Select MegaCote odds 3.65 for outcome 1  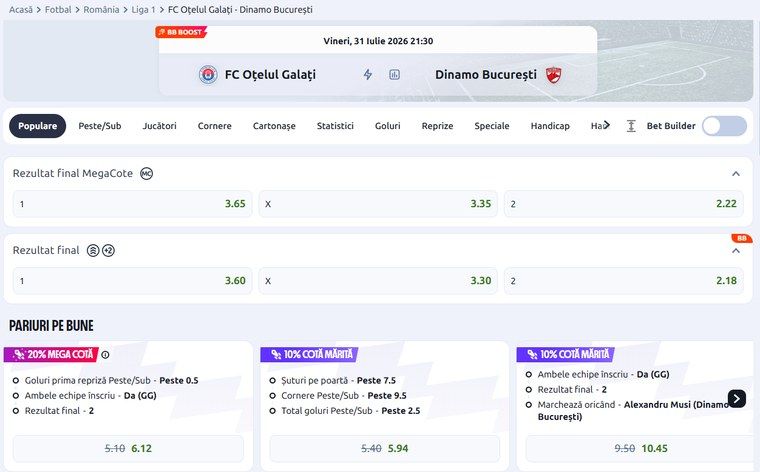[132, 204]
